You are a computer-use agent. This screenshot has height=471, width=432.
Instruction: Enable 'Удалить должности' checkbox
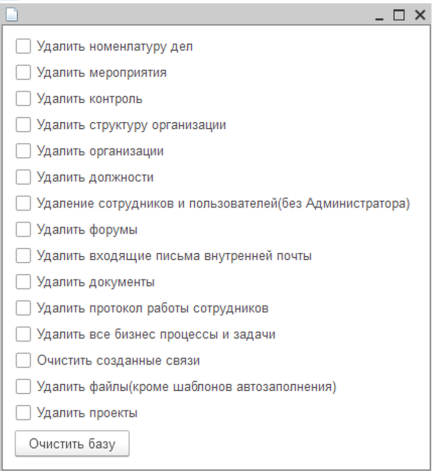point(23,177)
